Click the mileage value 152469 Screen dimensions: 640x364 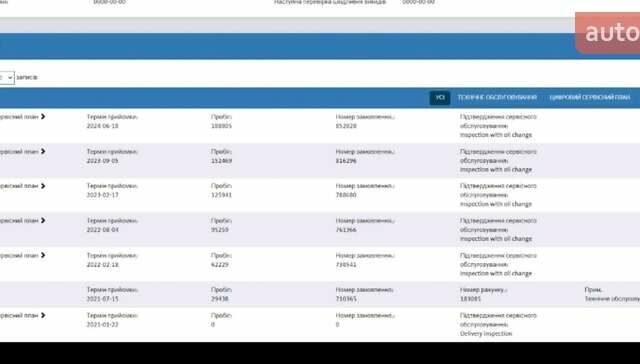pos(221,161)
